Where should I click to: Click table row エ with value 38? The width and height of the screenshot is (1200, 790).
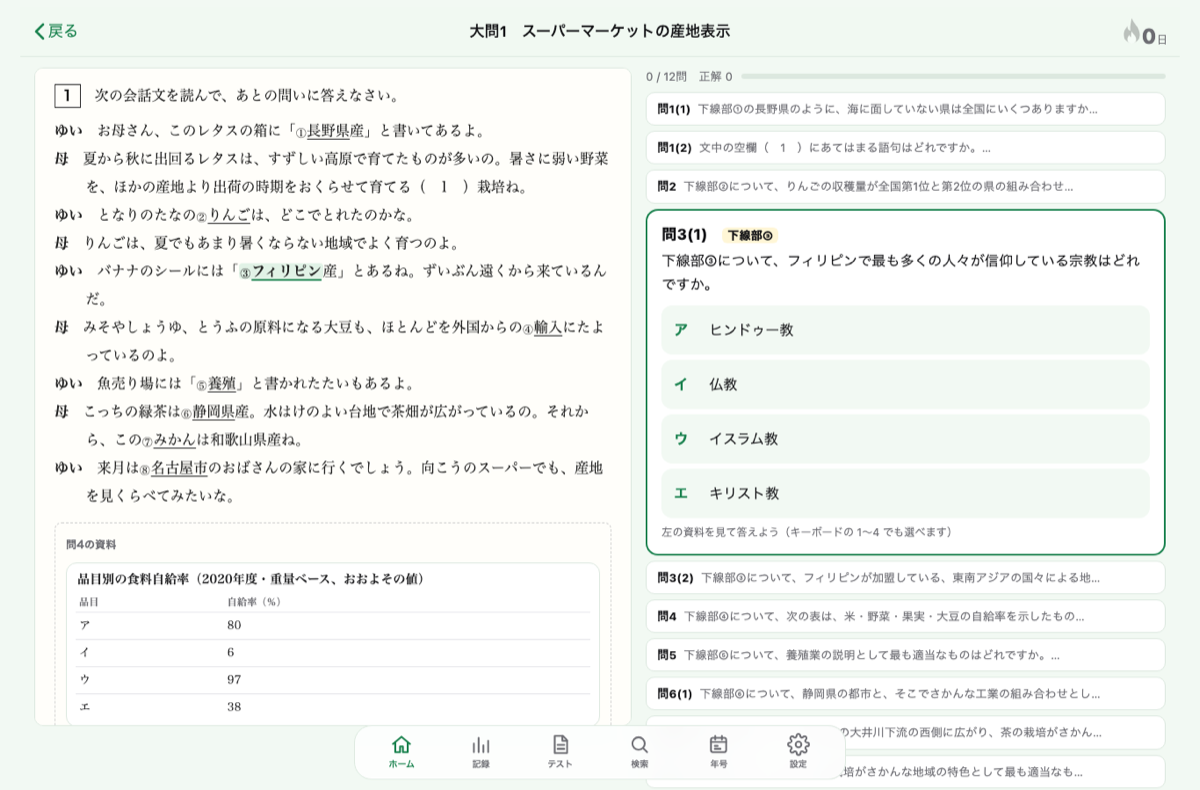[x=333, y=707]
